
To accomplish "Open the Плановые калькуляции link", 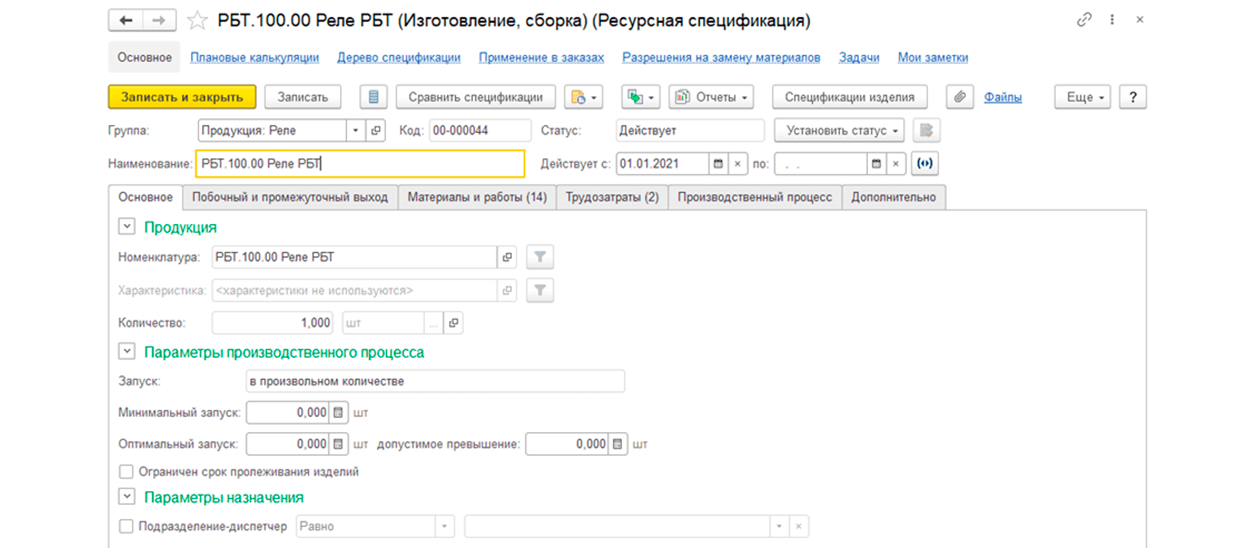I will tap(255, 58).
